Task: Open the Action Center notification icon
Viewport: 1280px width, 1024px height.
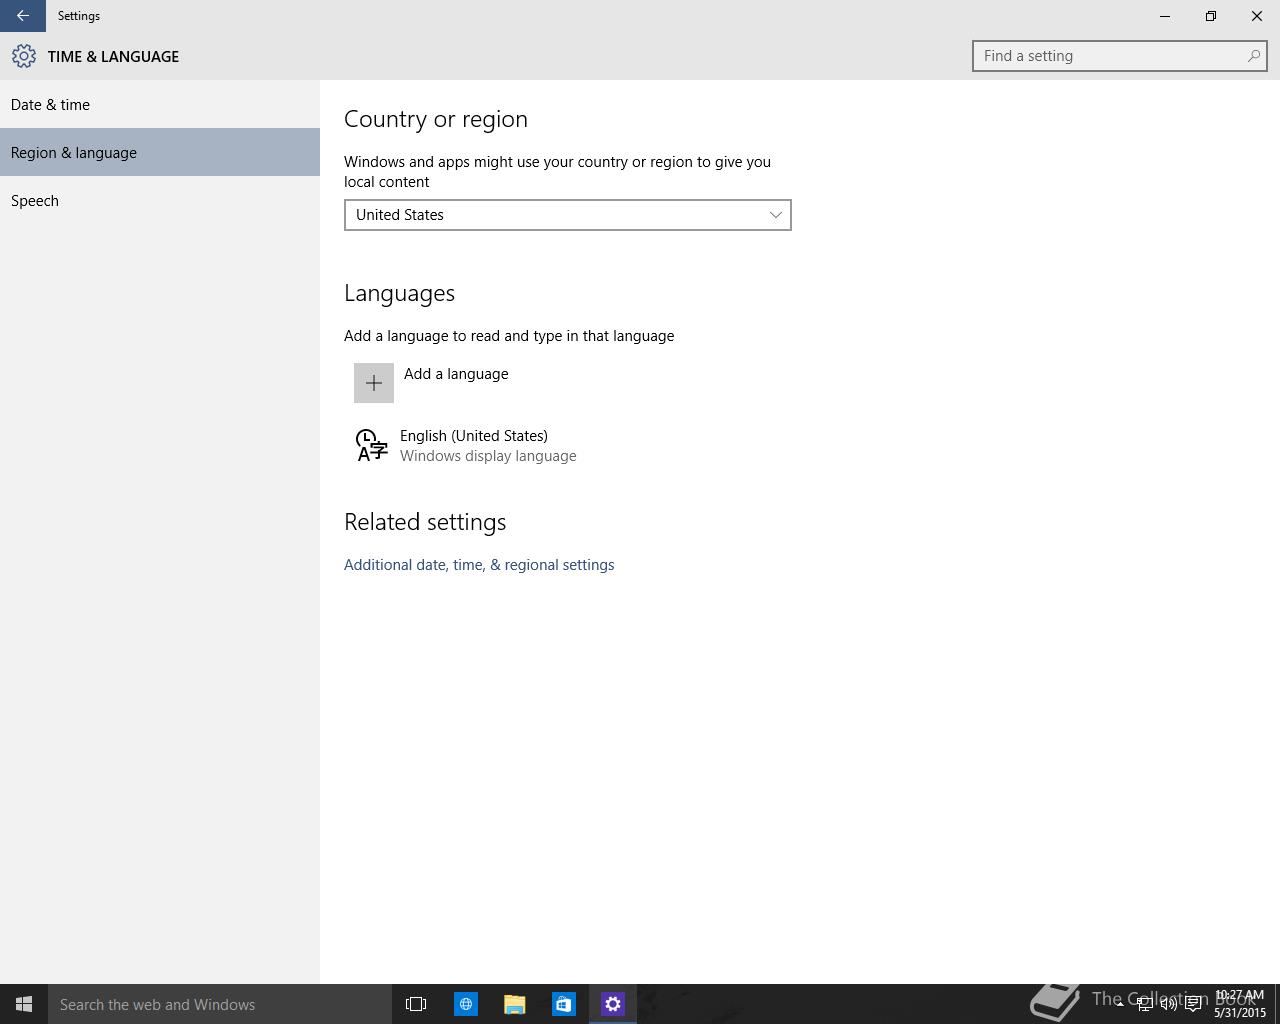Action: tap(1193, 1004)
